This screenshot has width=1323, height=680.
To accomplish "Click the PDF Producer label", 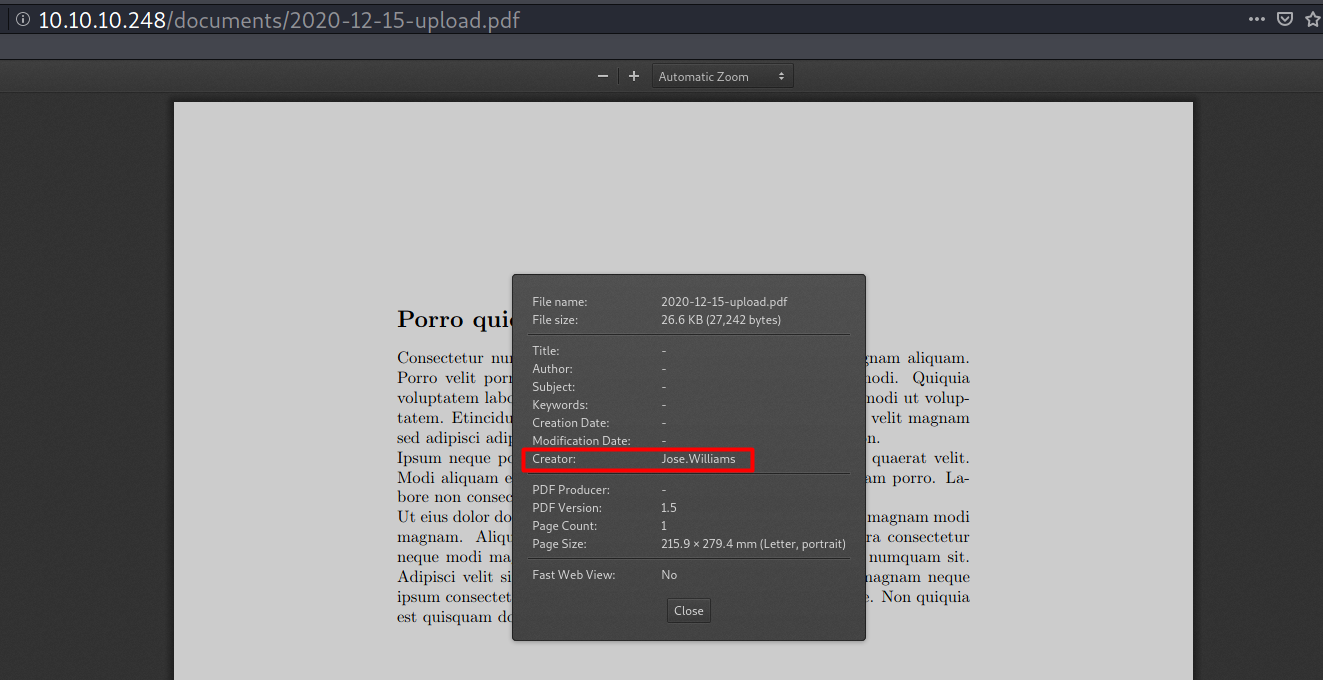I will 571,490.
